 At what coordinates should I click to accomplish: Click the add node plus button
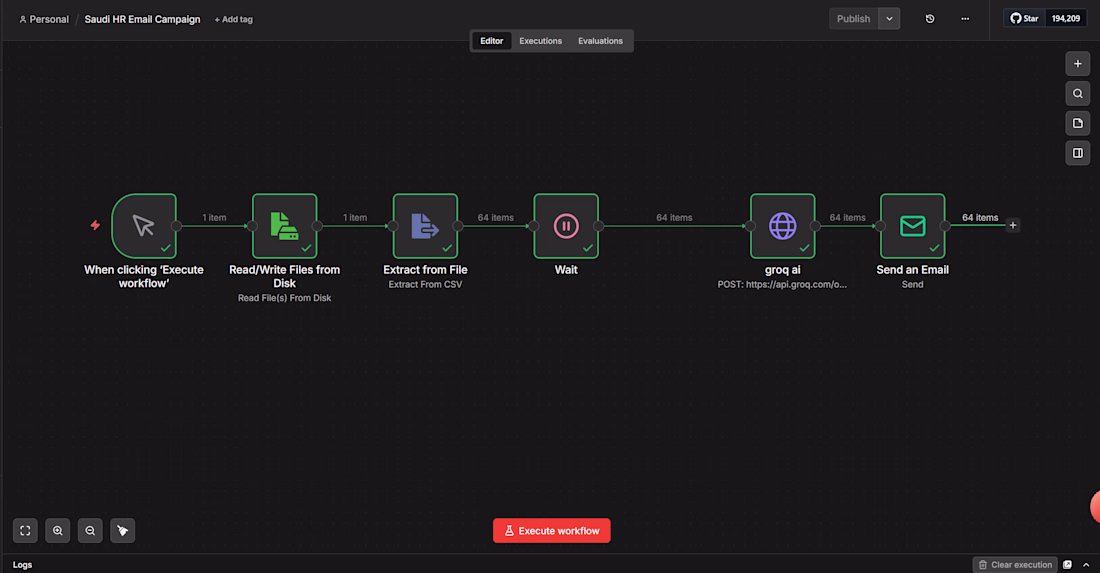[x=1078, y=64]
